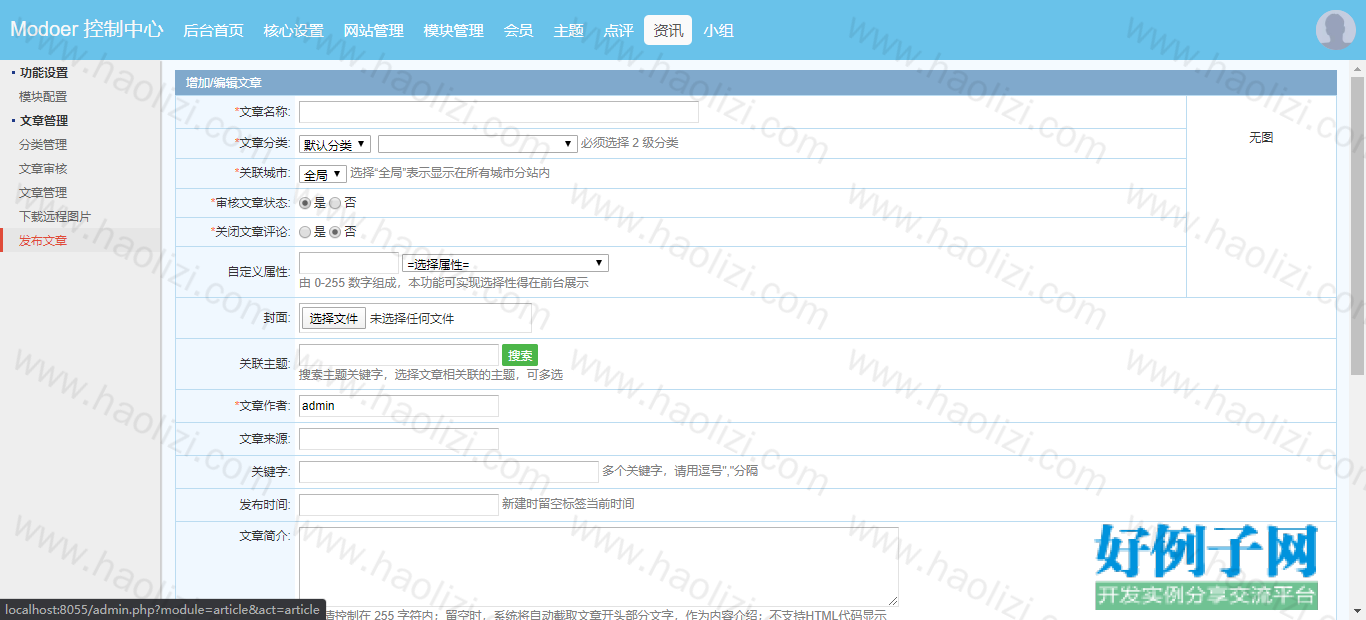Click the 选择文件 cover upload button
This screenshot has width=1366, height=620.
[x=333, y=319]
